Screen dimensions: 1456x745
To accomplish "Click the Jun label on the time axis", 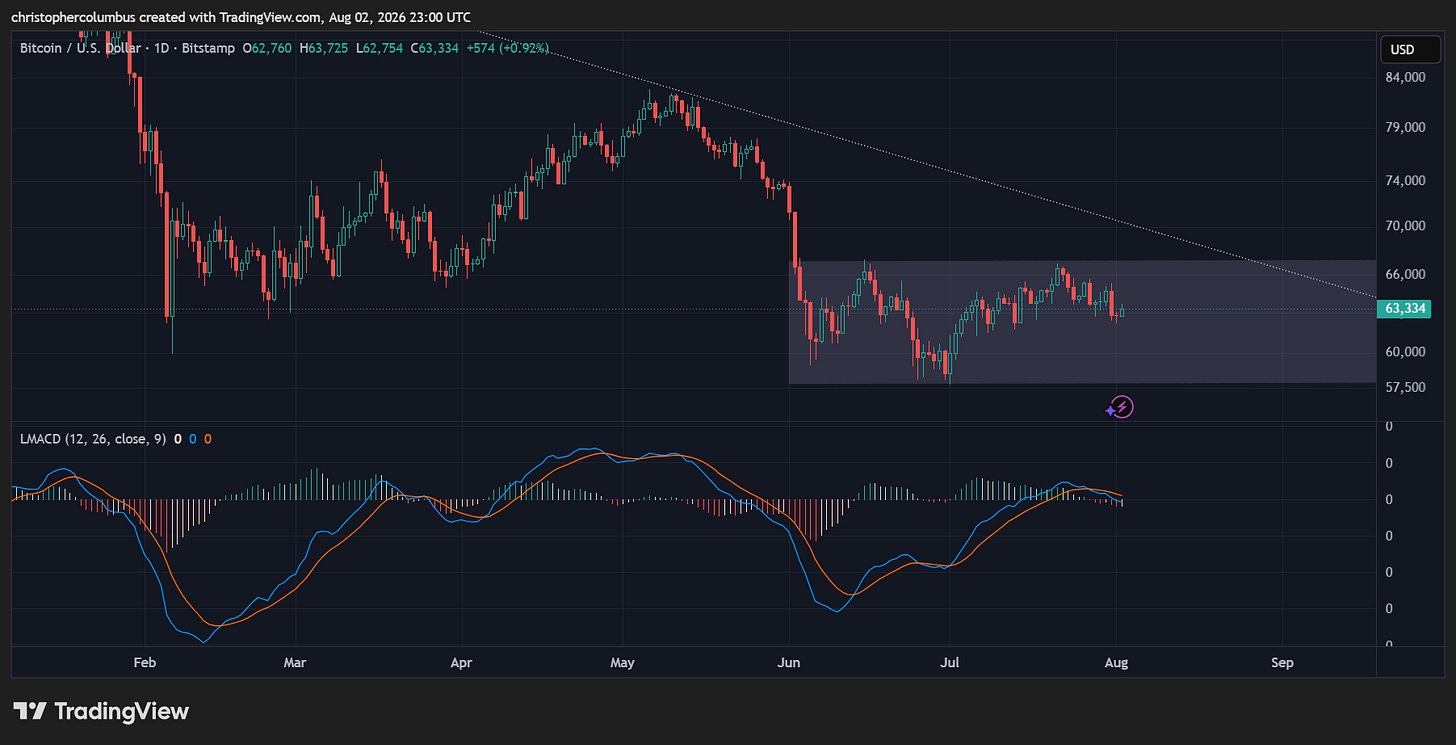I will point(789,662).
